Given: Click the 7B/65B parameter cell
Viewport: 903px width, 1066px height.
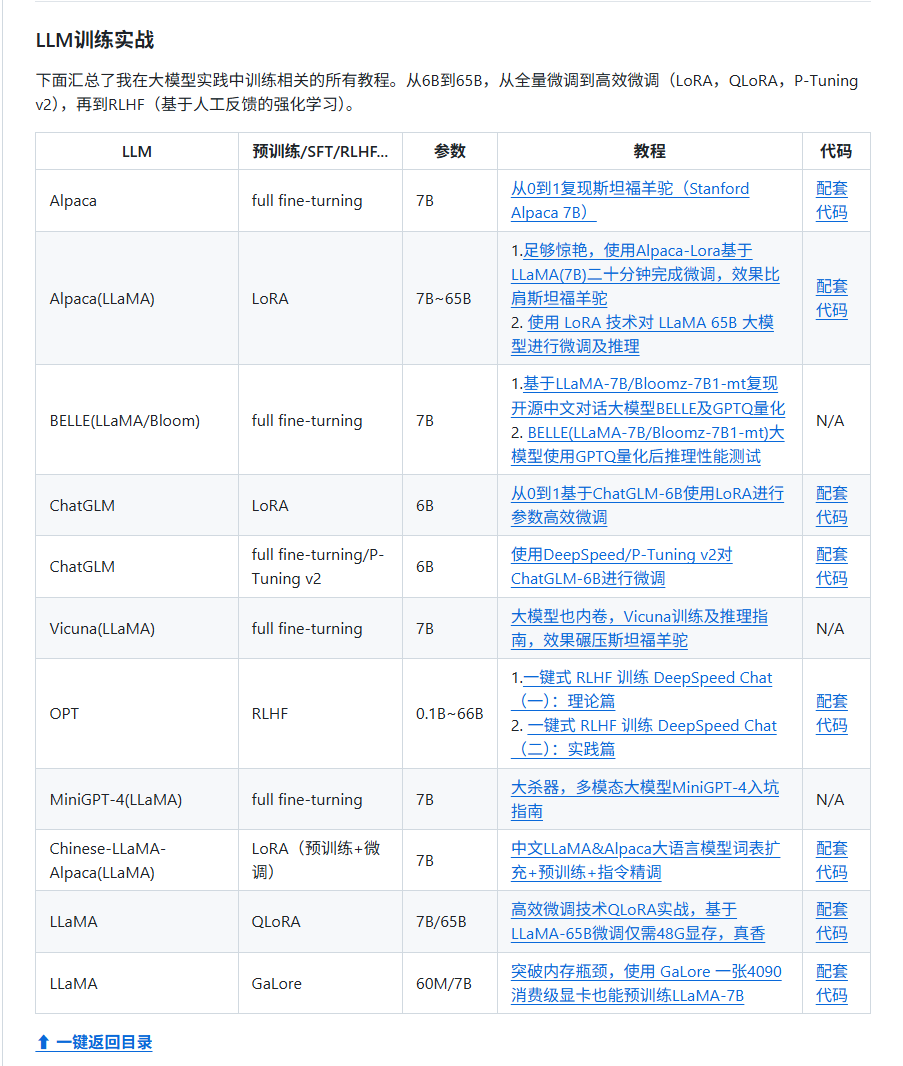Looking at the screenshot, I should tap(449, 921).
